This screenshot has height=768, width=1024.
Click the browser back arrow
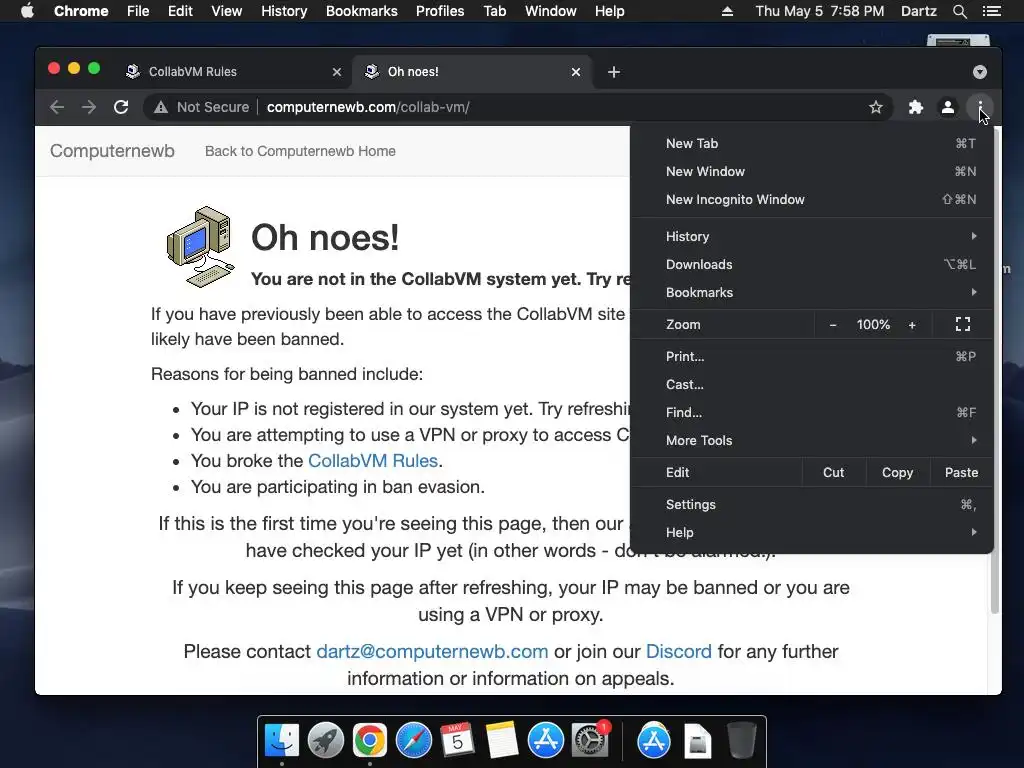click(57, 107)
